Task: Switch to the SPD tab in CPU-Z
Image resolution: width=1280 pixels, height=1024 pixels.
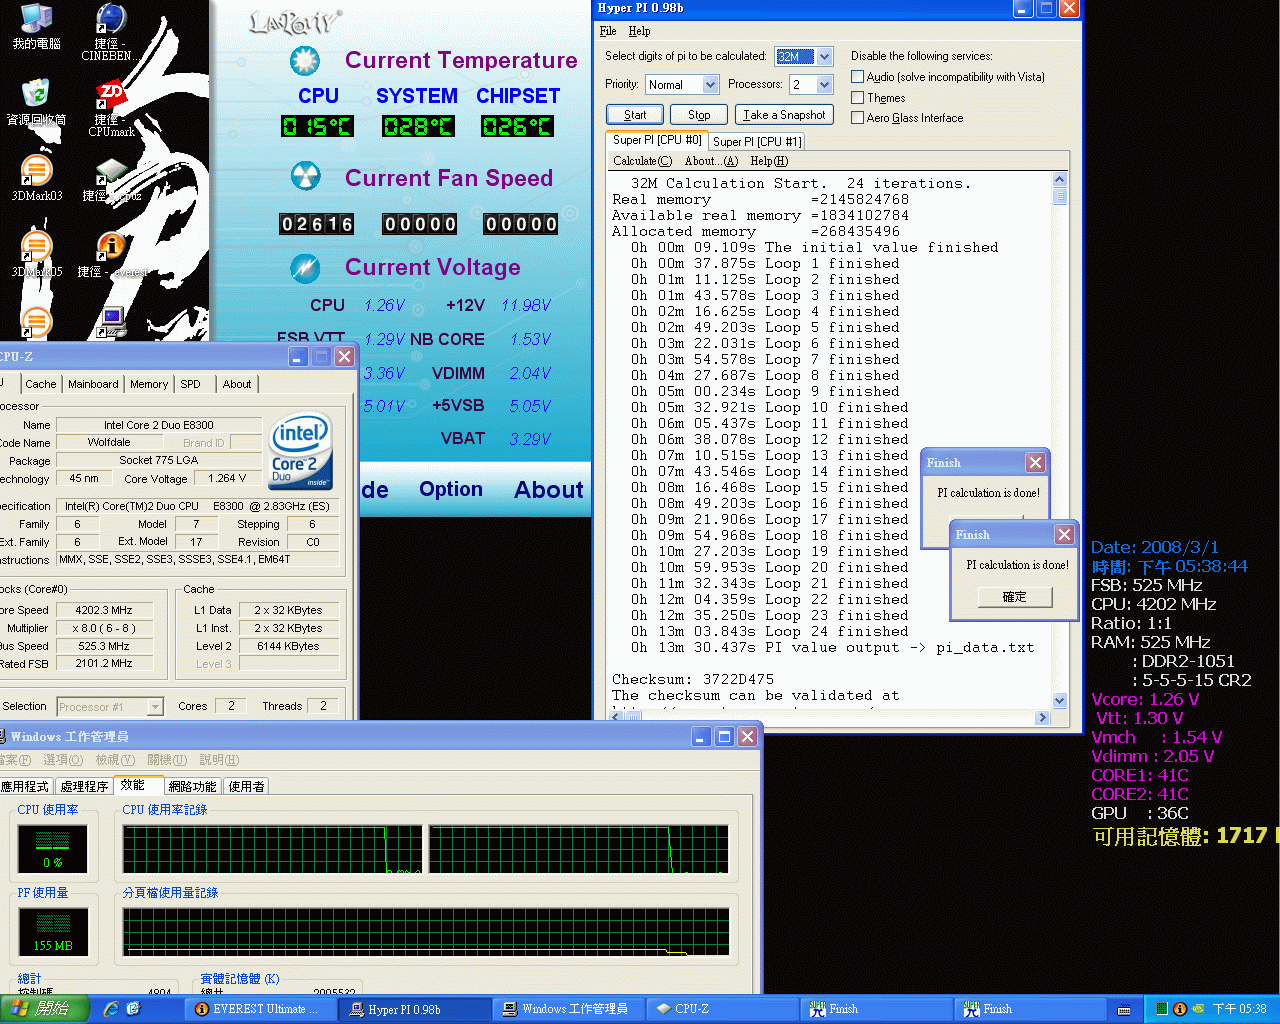Action: click(190, 384)
